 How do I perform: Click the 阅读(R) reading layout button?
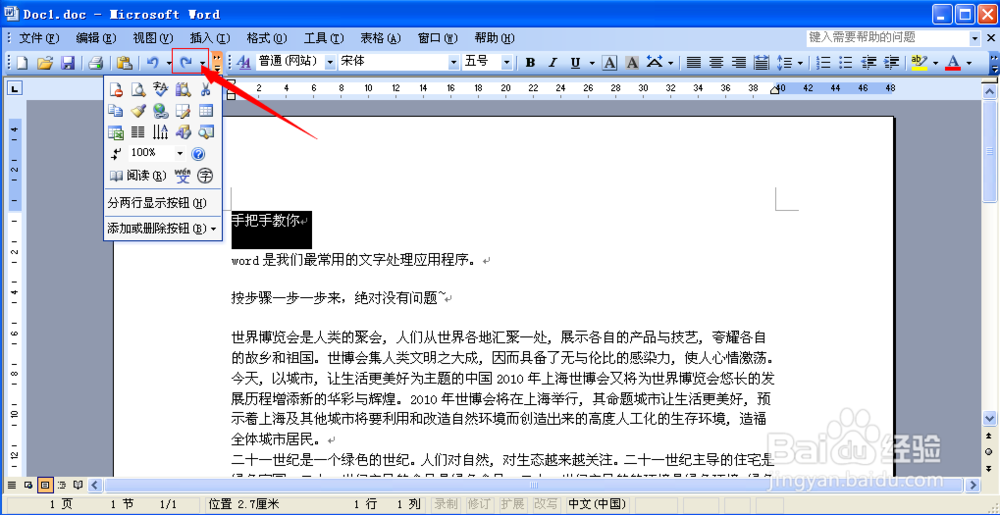[138, 175]
